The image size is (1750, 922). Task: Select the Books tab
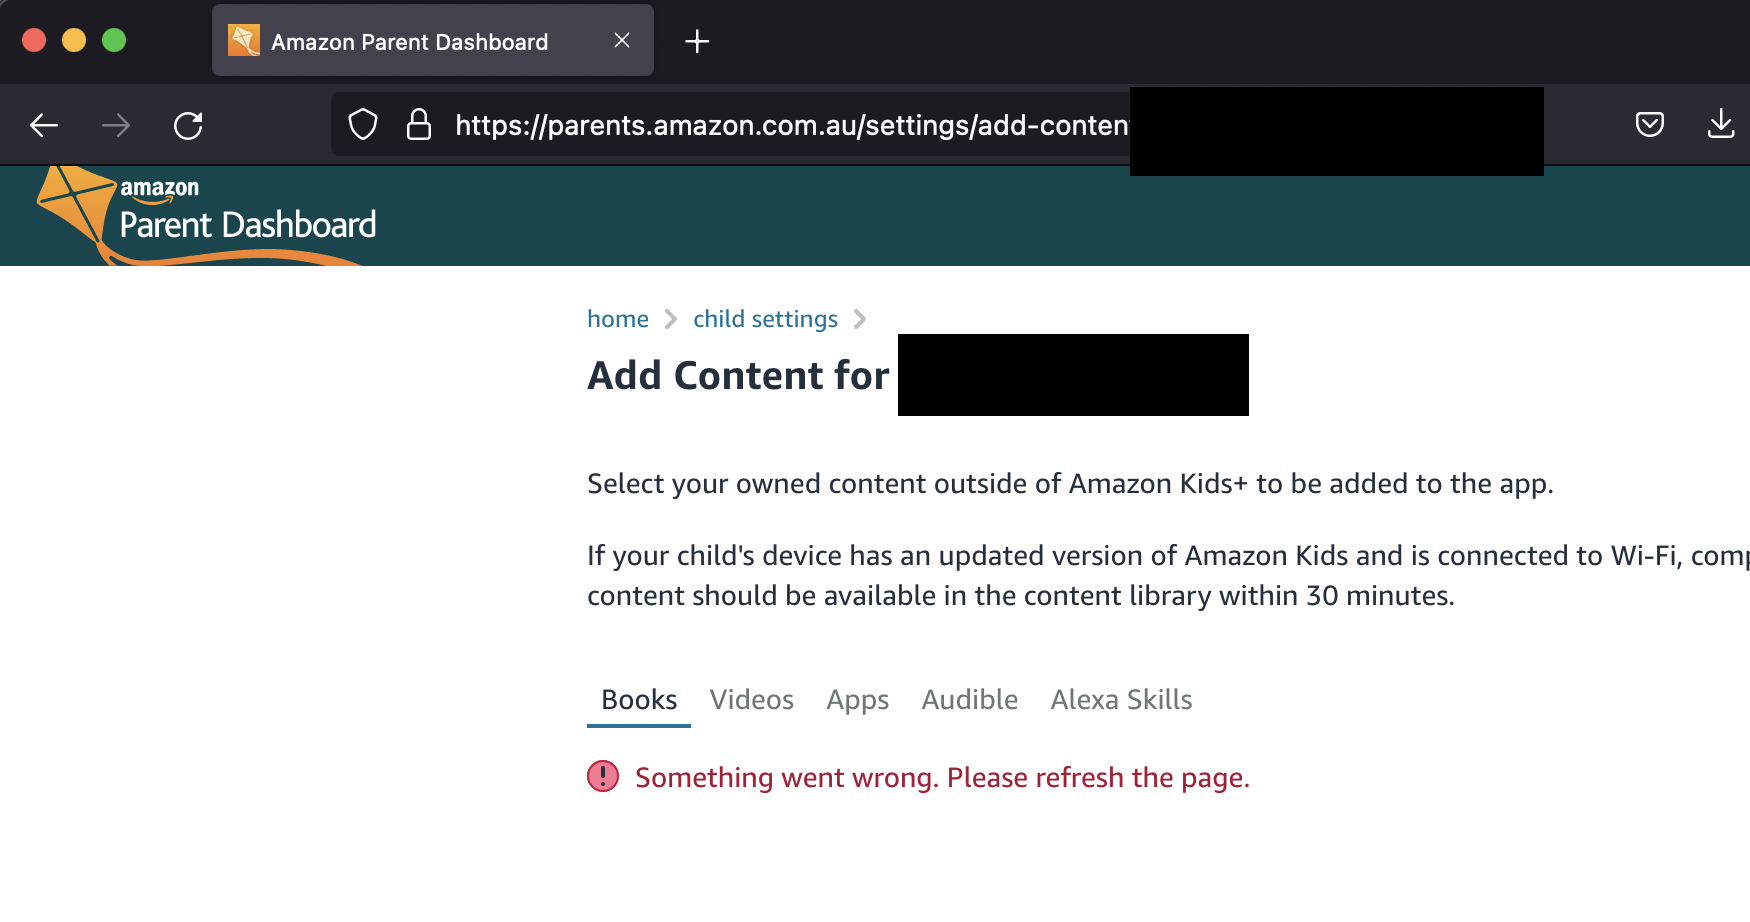[638, 699]
